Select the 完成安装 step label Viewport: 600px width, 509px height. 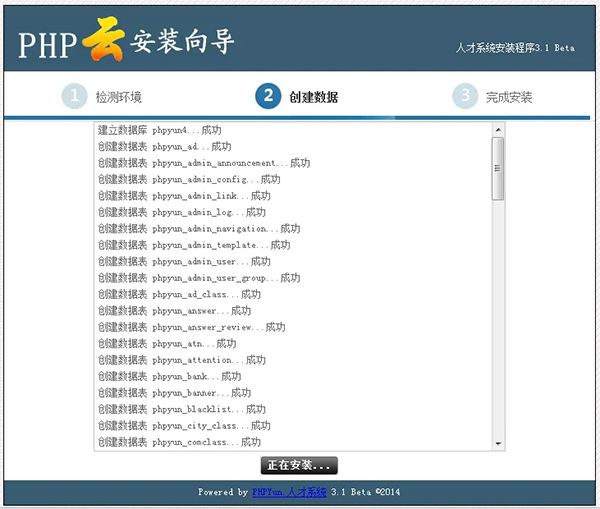[509, 97]
